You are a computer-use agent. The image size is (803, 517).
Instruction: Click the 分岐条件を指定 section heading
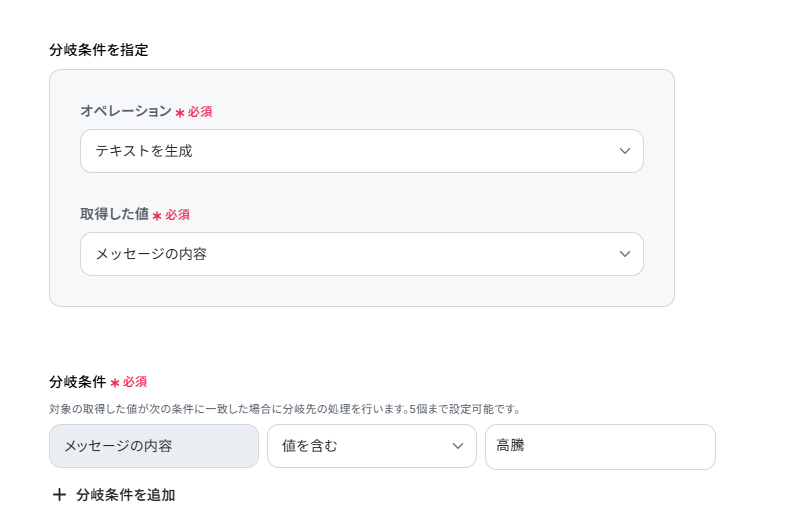tap(99, 50)
